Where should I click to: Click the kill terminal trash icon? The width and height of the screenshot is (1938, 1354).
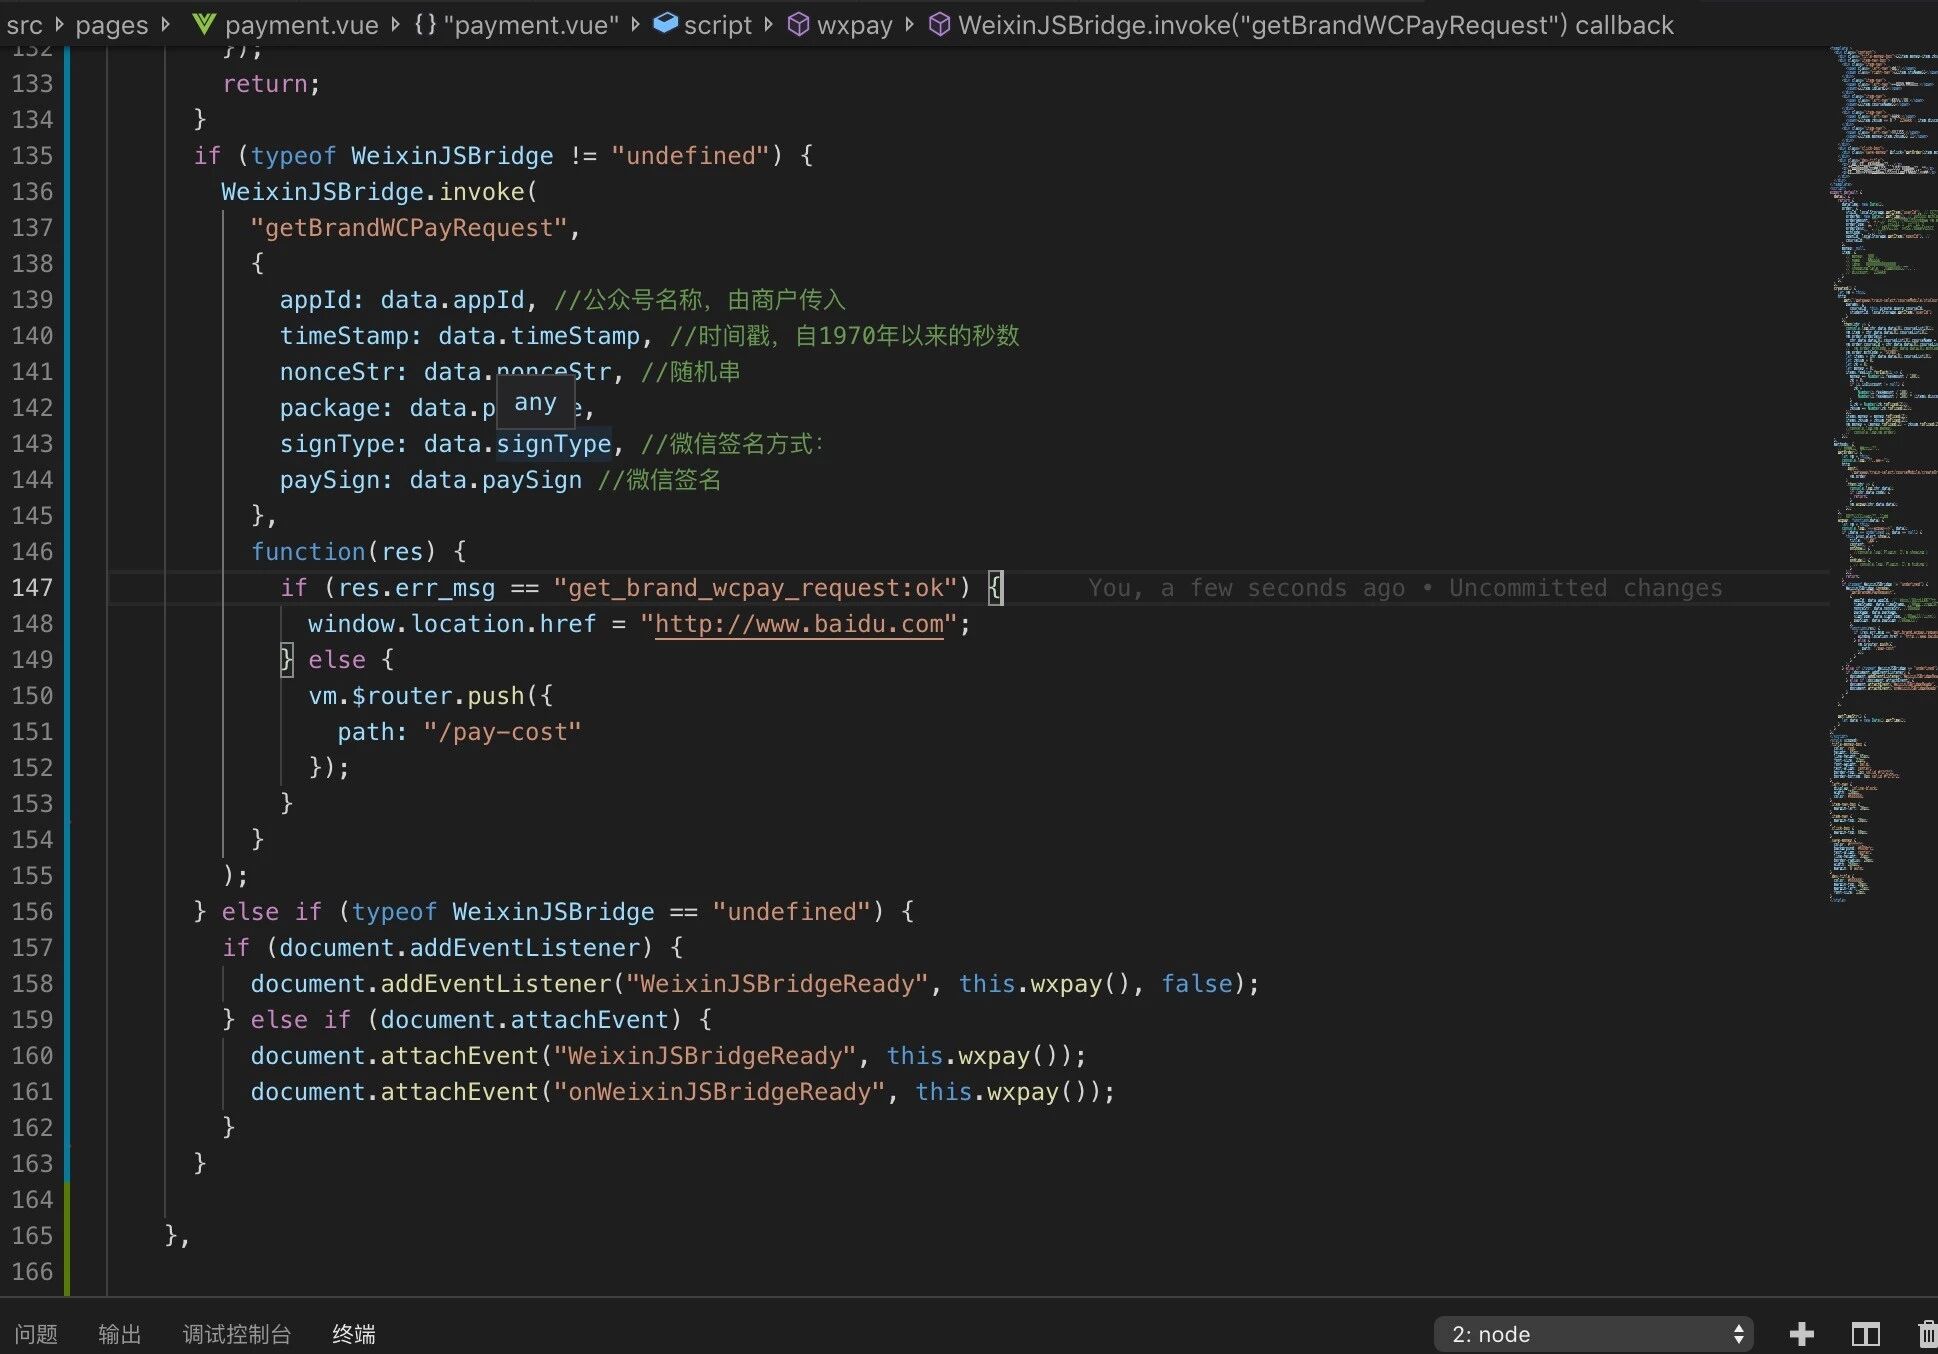[x=1927, y=1334]
